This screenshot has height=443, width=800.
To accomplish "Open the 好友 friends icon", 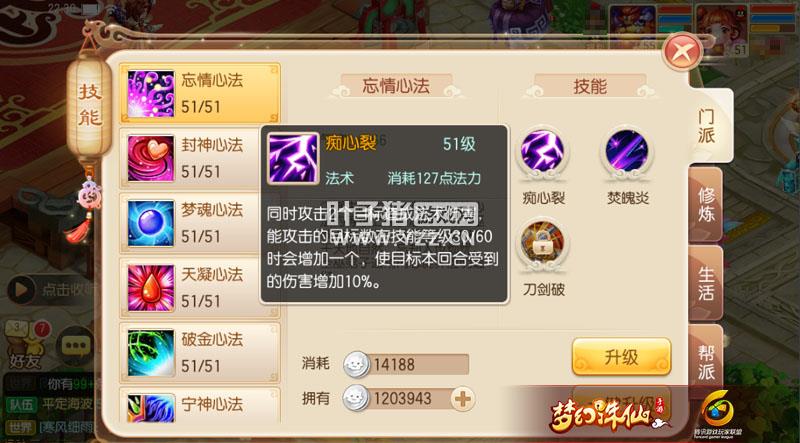I will click(x=24, y=344).
